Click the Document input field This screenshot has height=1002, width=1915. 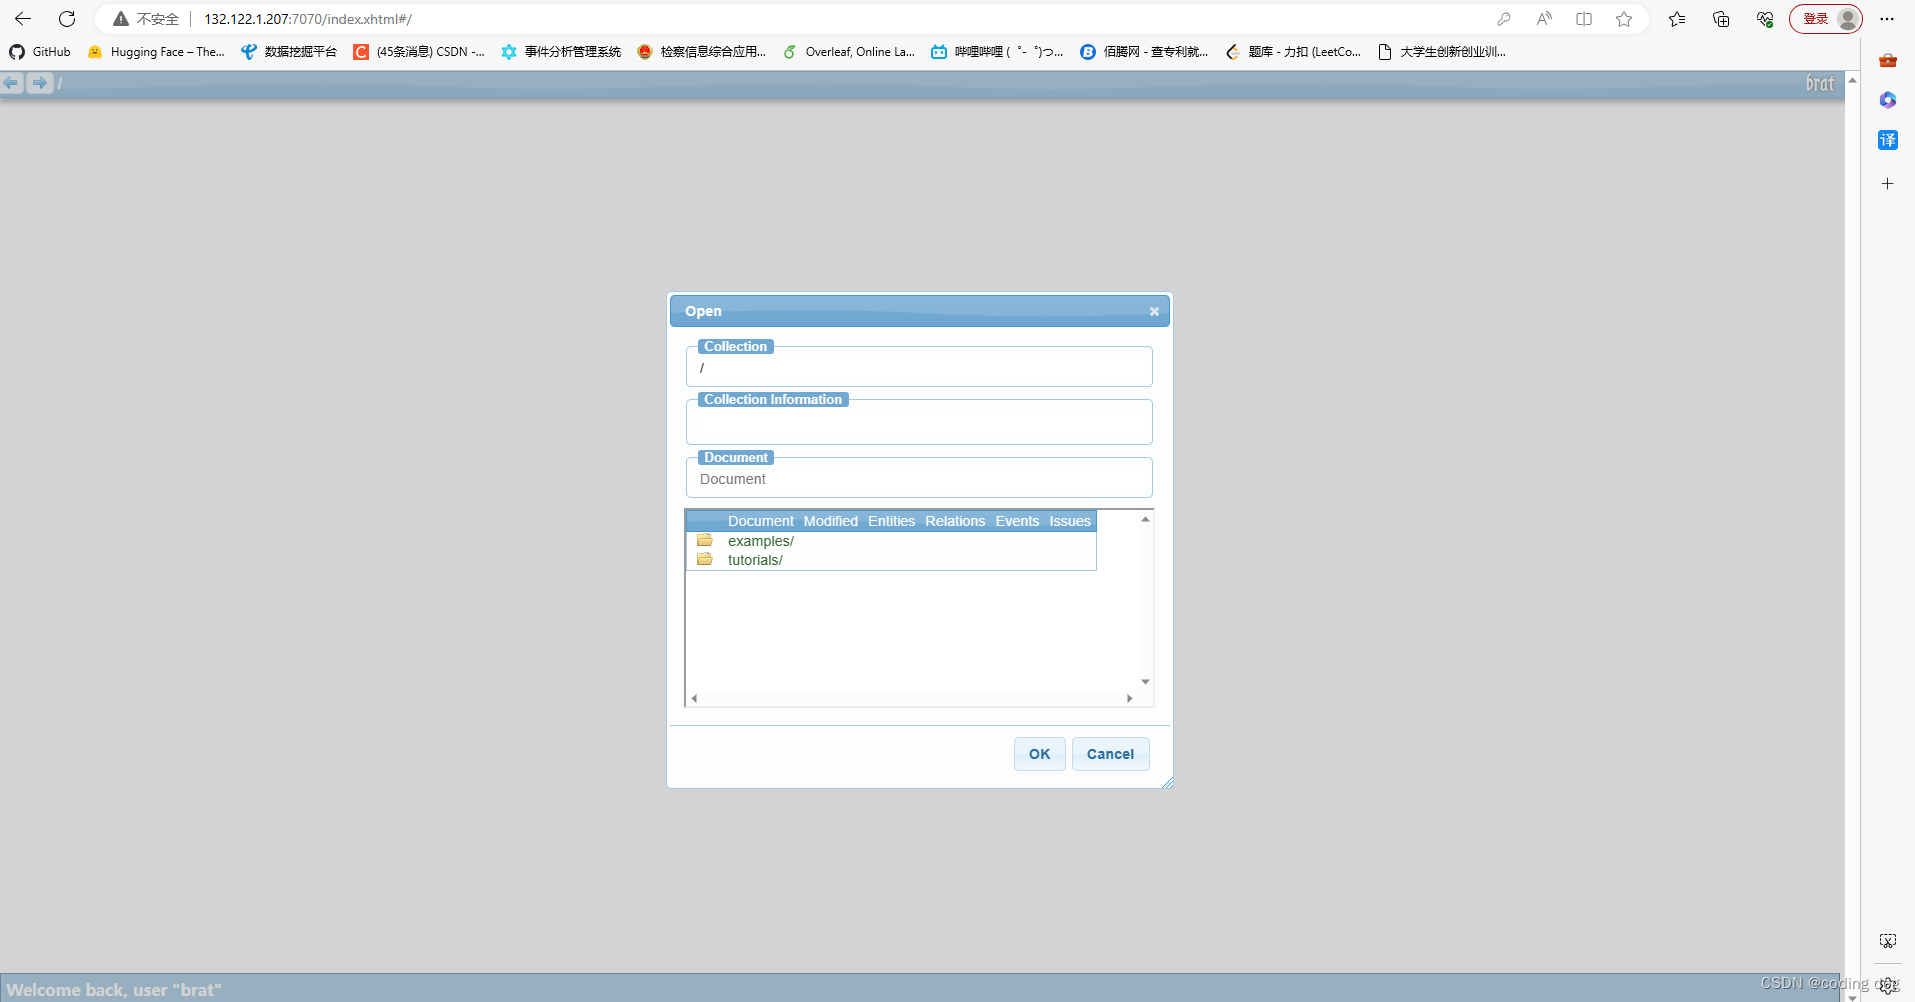click(x=919, y=478)
